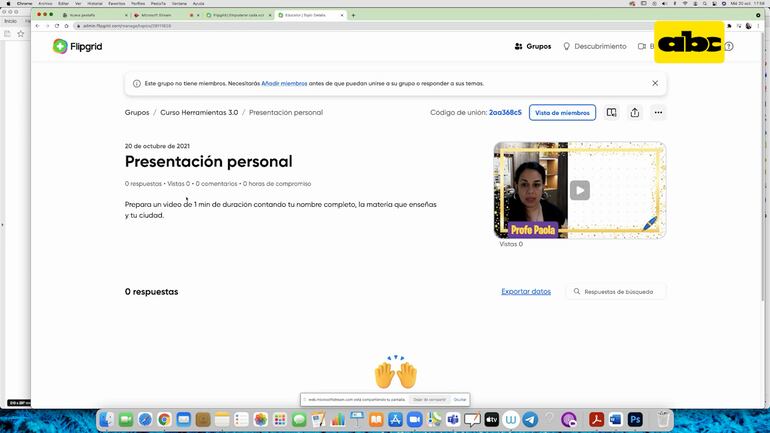Open Photoshop from the Dock
The height and width of the screenshot is (433, 770).
tap(635, 420)
